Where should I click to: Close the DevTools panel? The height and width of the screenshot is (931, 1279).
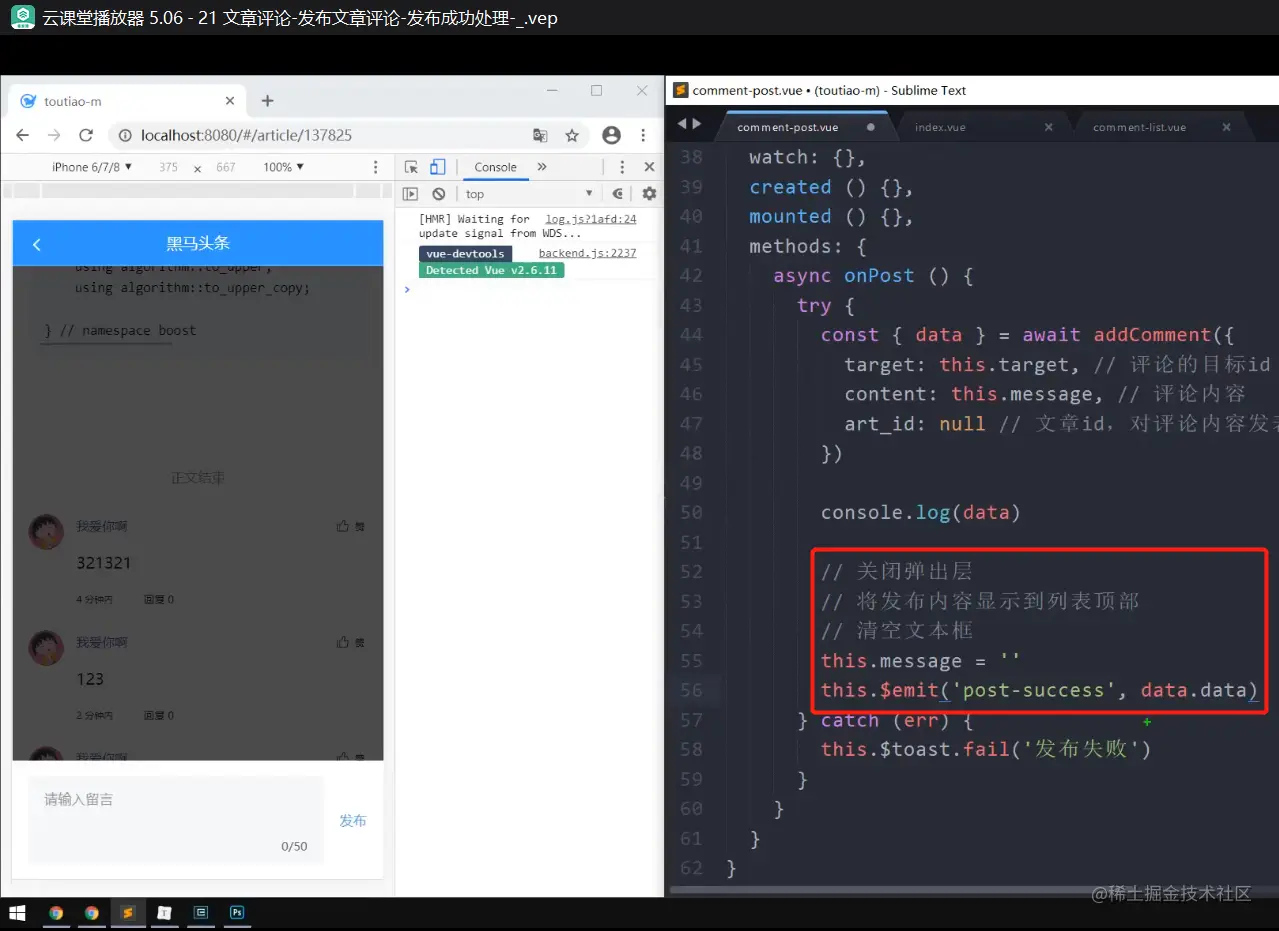649,167
